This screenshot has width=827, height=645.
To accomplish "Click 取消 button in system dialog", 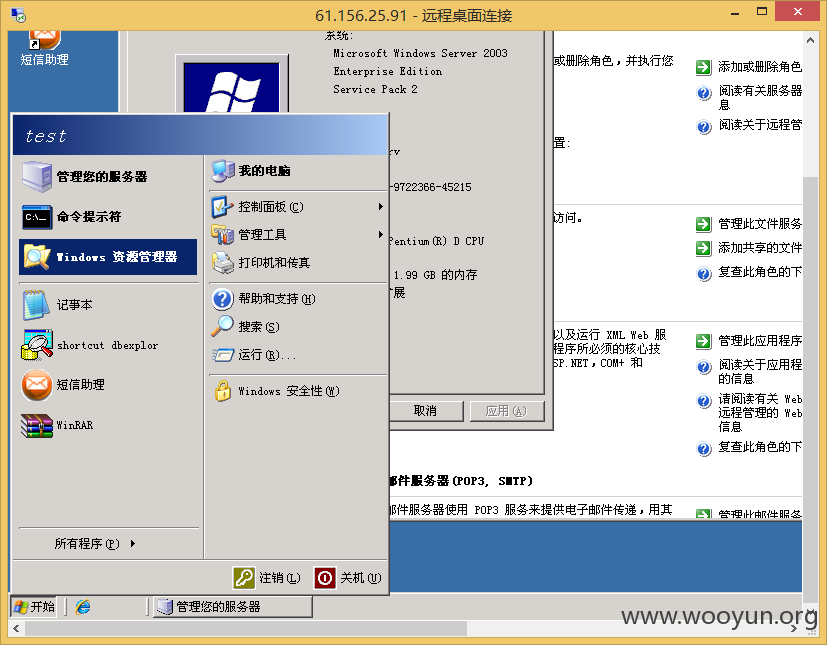I will 425,411.
